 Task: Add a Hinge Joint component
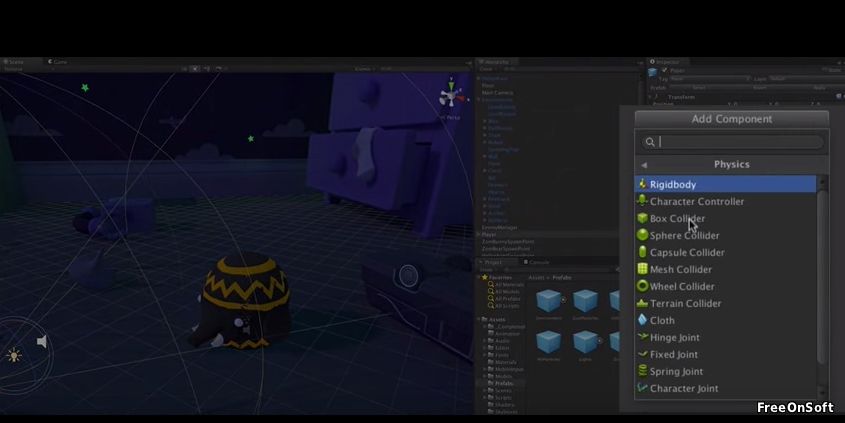point(725,337)
